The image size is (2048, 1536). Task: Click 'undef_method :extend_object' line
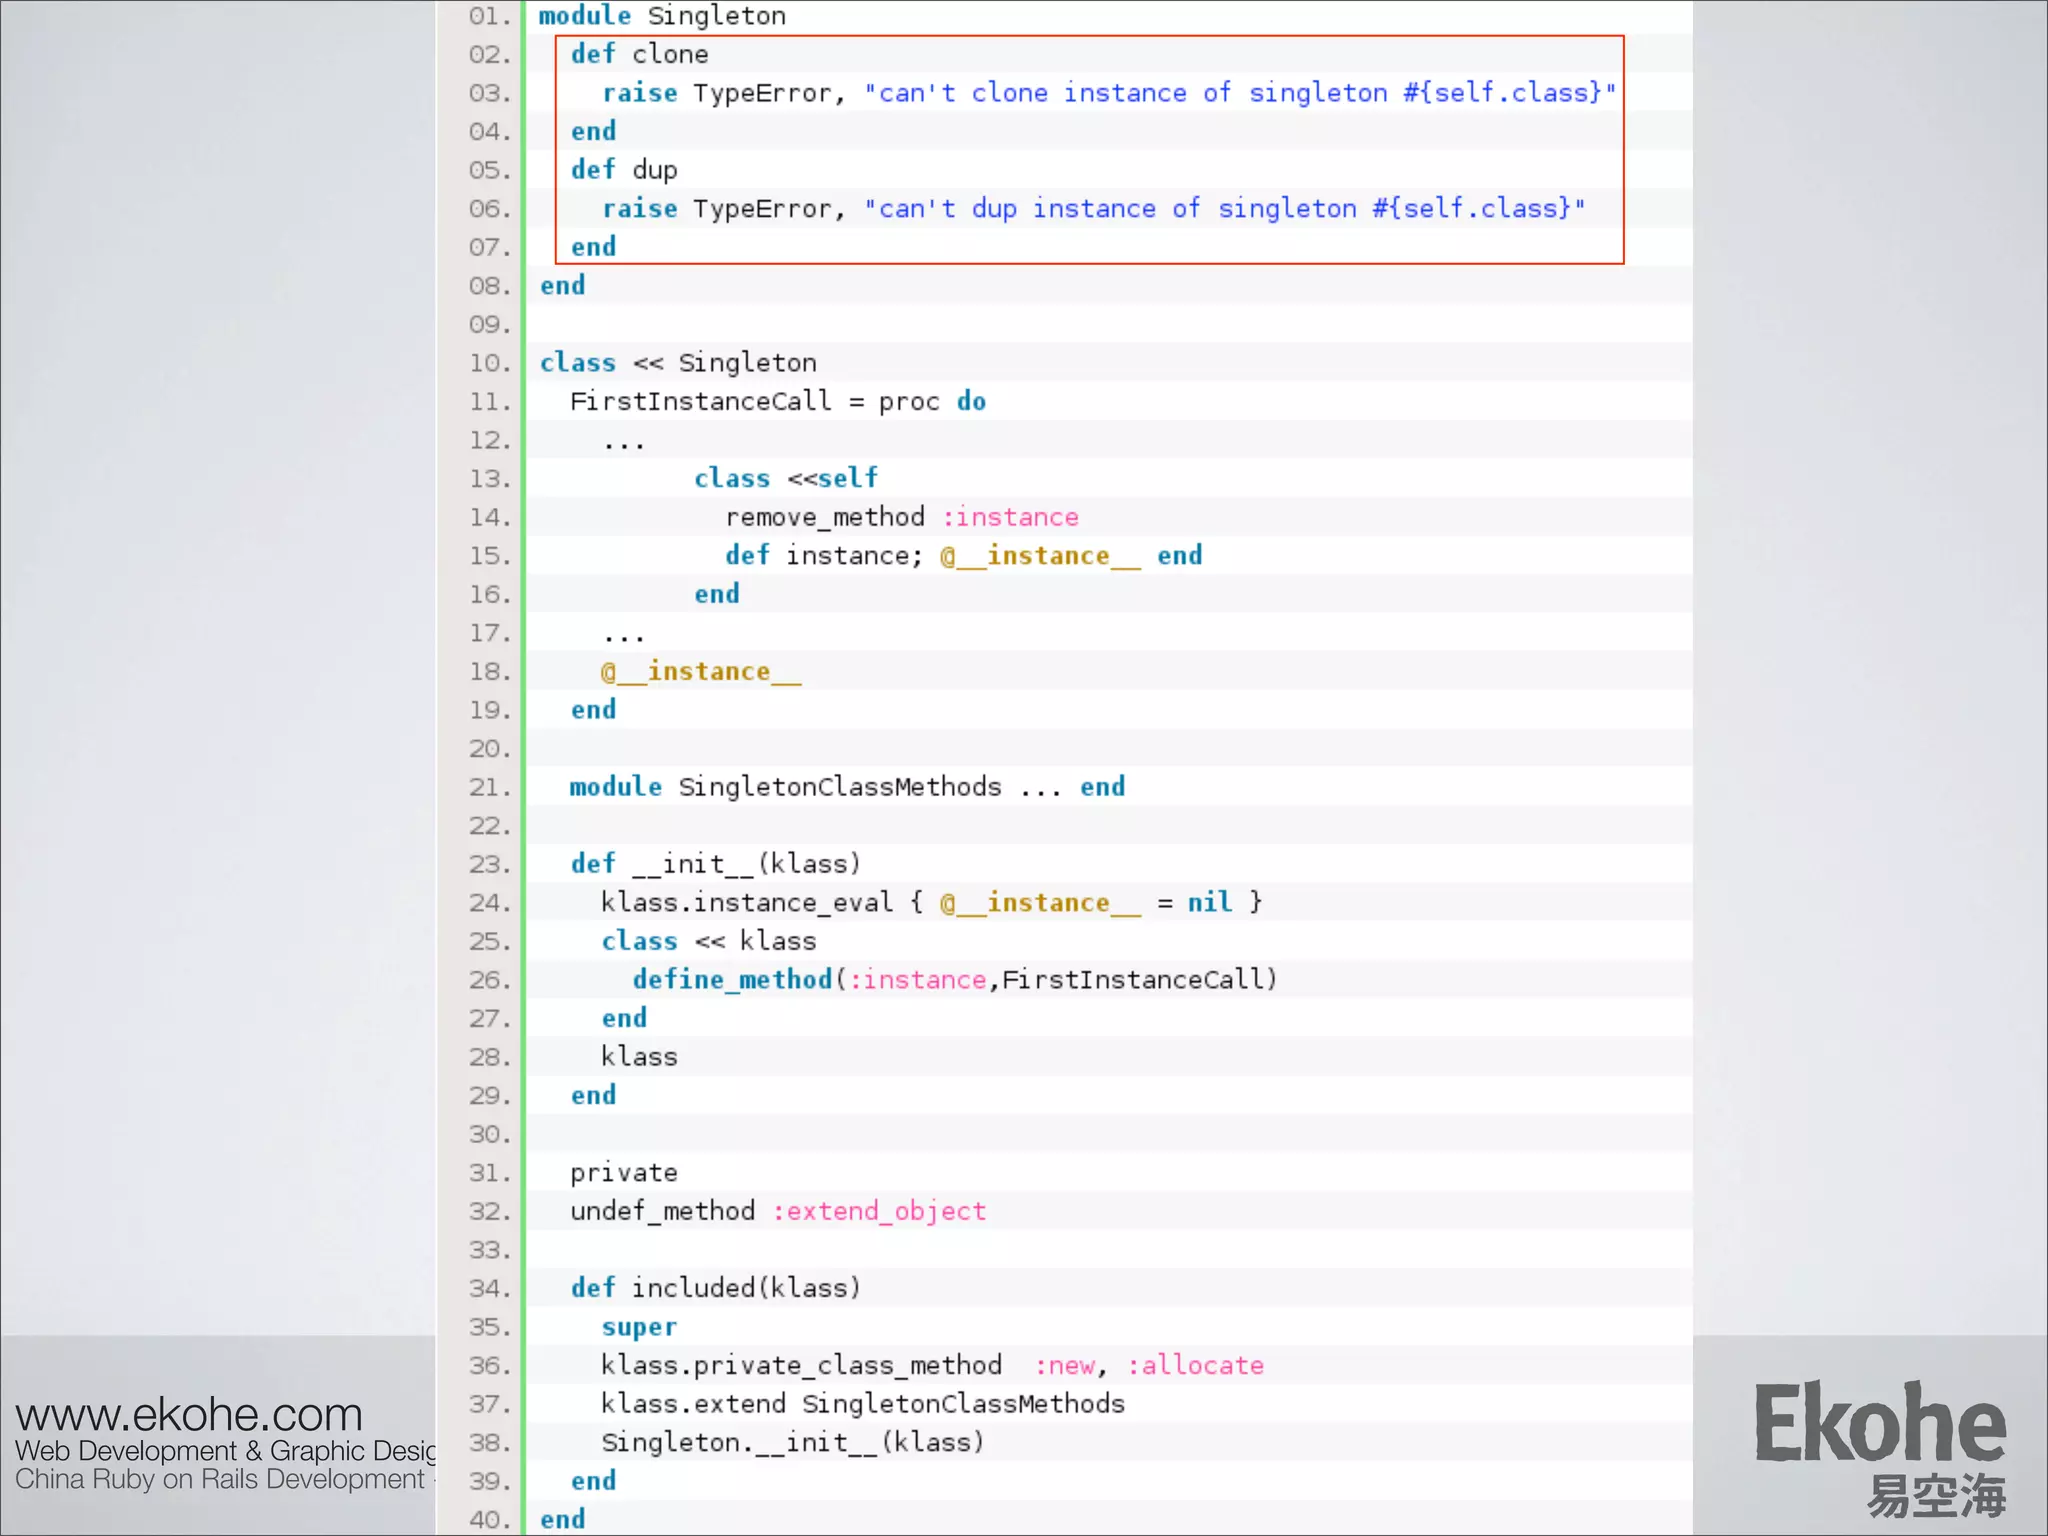click(778, 1212)
